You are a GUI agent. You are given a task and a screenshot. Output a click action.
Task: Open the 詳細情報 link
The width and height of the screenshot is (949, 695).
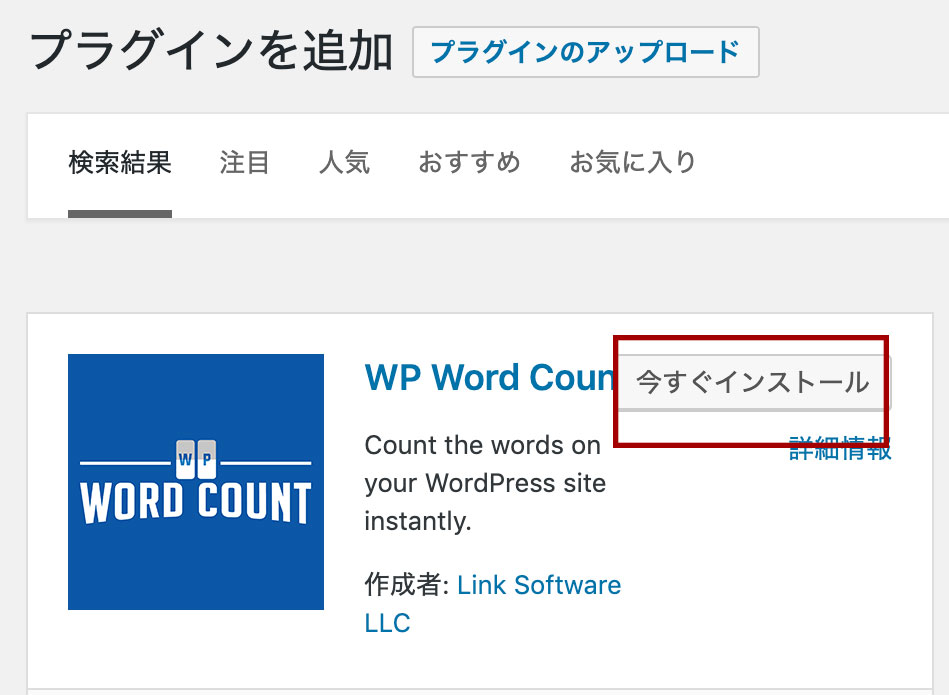point(840,449)
